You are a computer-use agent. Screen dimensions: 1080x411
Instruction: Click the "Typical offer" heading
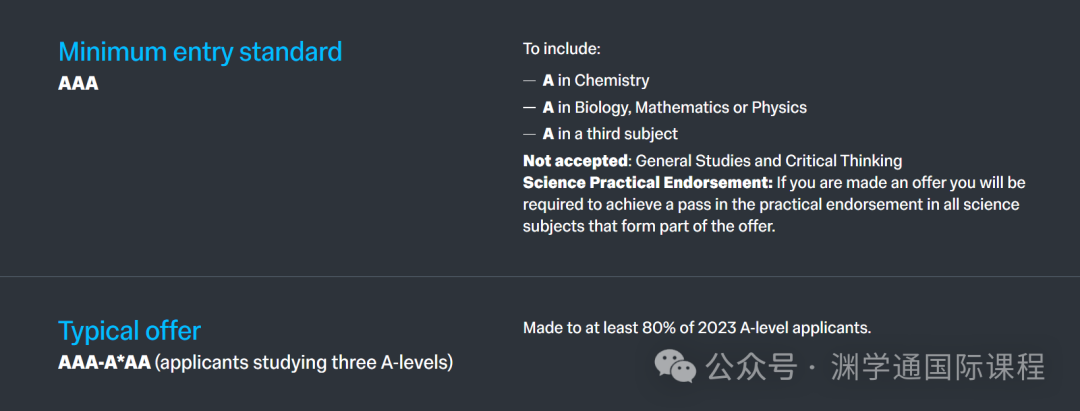click(129, 330)
